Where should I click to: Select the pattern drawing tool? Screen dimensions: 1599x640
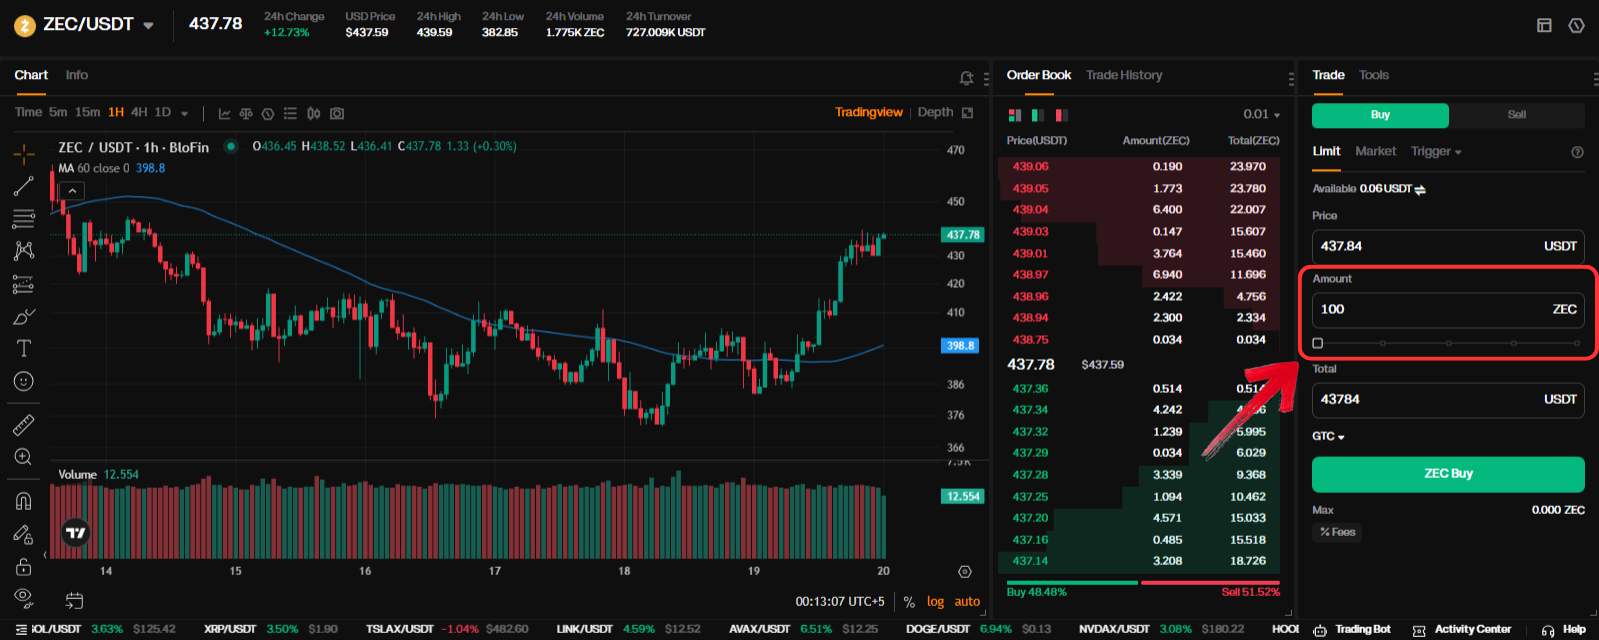click(x=24, y=251)
